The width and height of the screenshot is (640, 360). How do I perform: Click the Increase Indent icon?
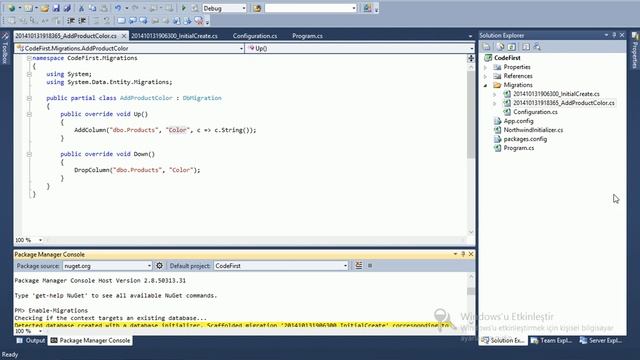(x=82, y=20)
